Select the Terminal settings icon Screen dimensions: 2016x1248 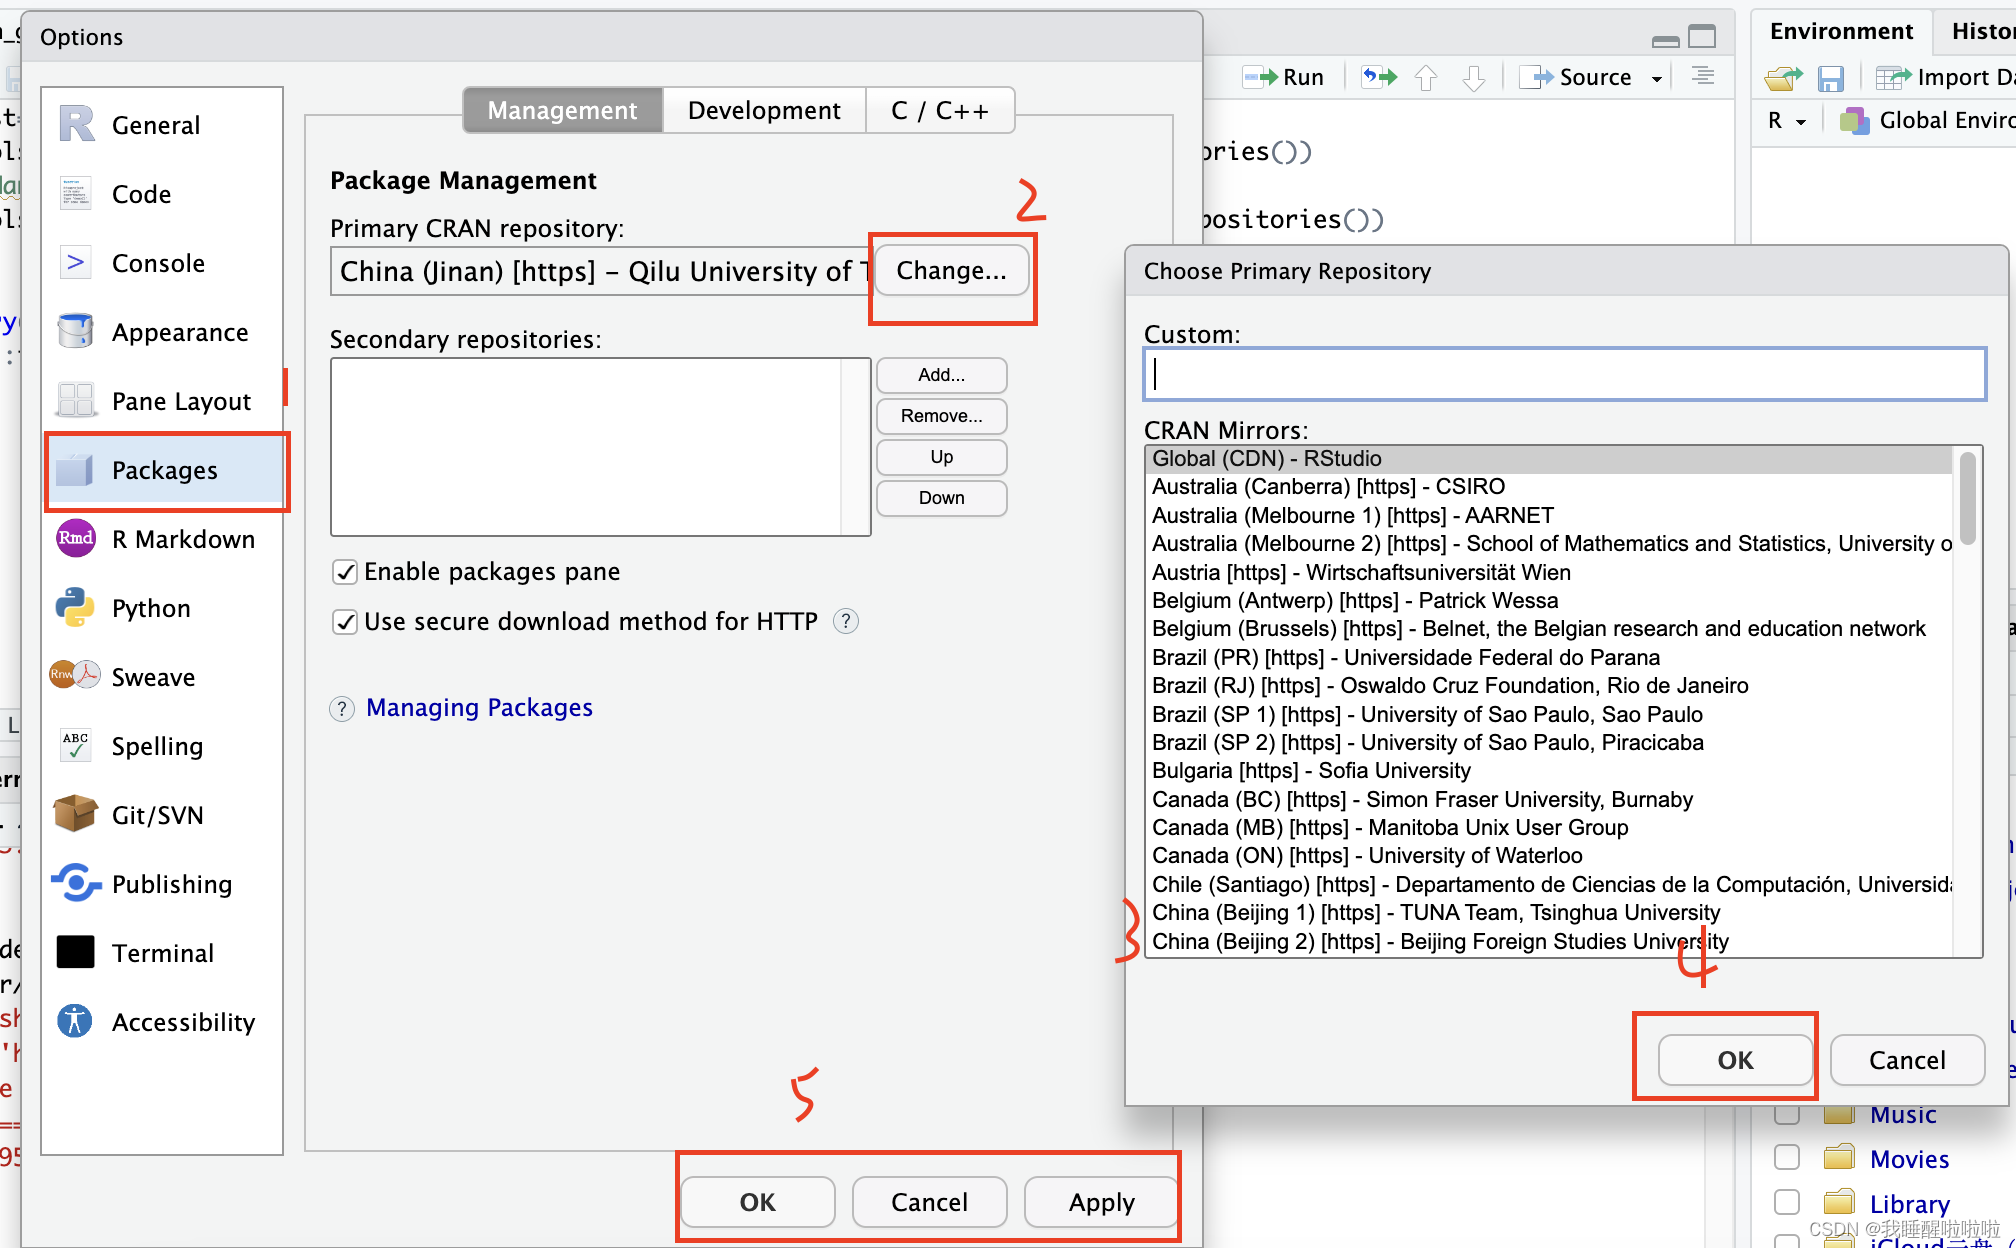[74, 952]
